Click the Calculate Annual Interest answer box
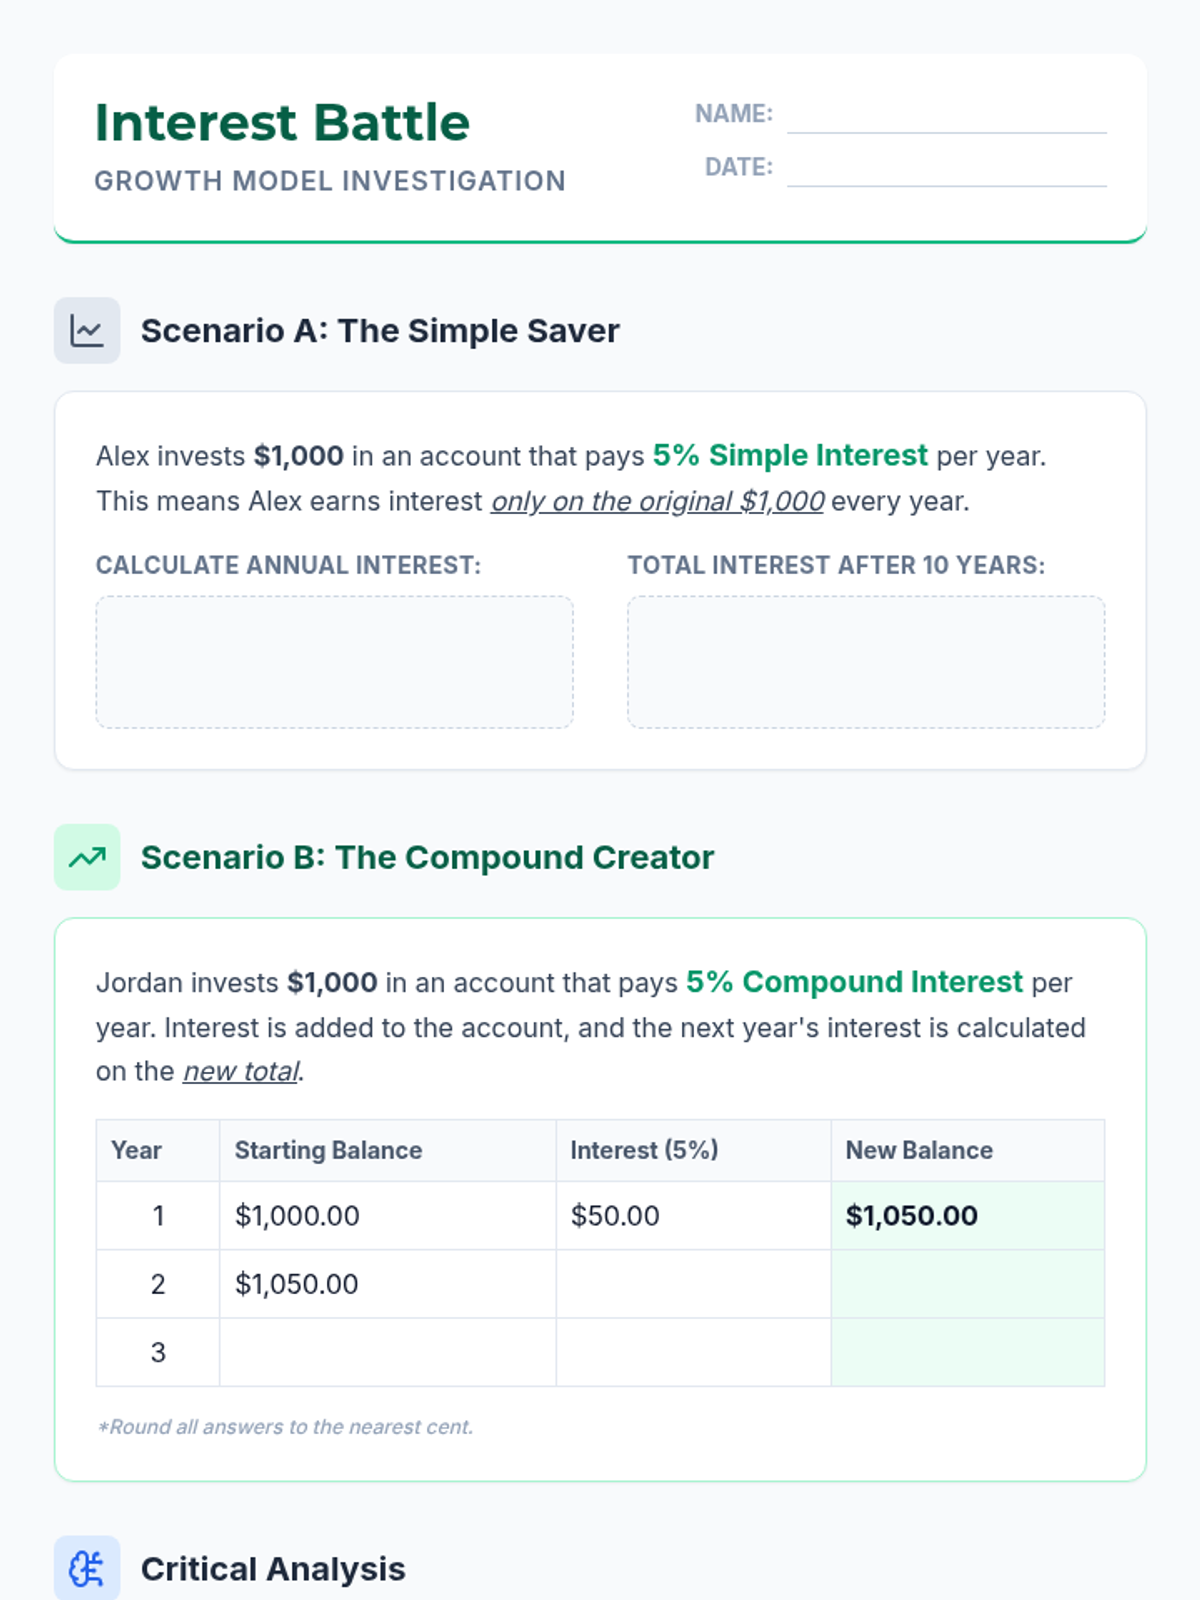The width and height of the screenshot is (1200, 1600). pos(334,662)
